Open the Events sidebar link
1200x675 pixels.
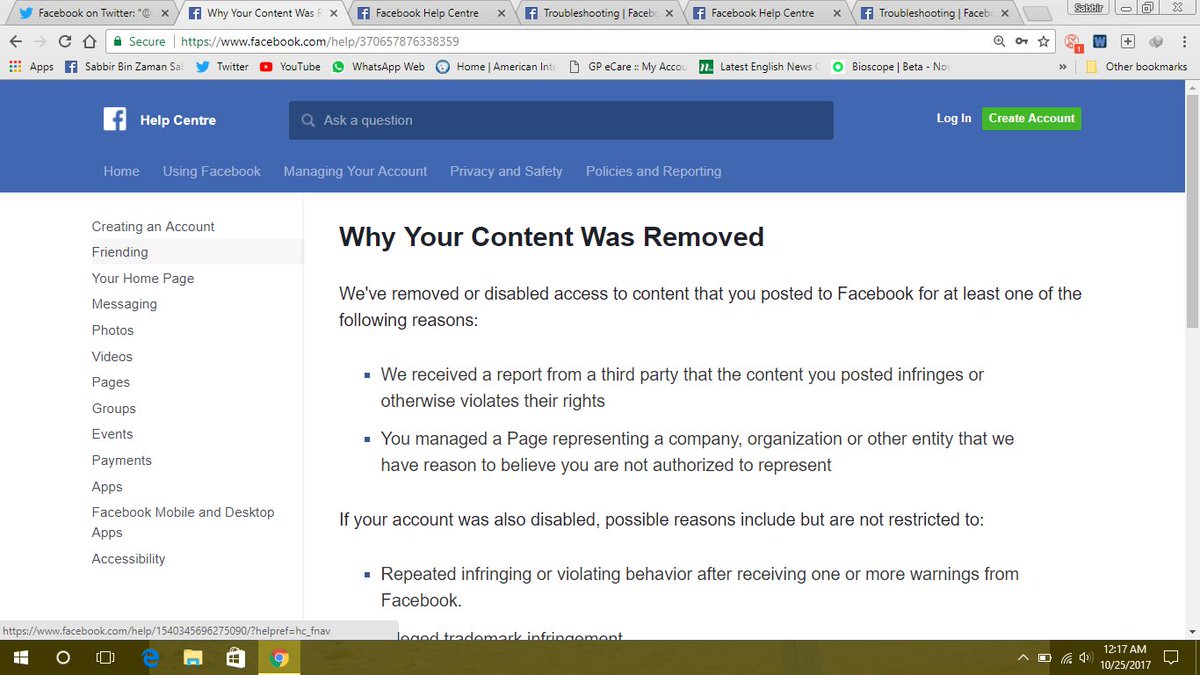112,434
